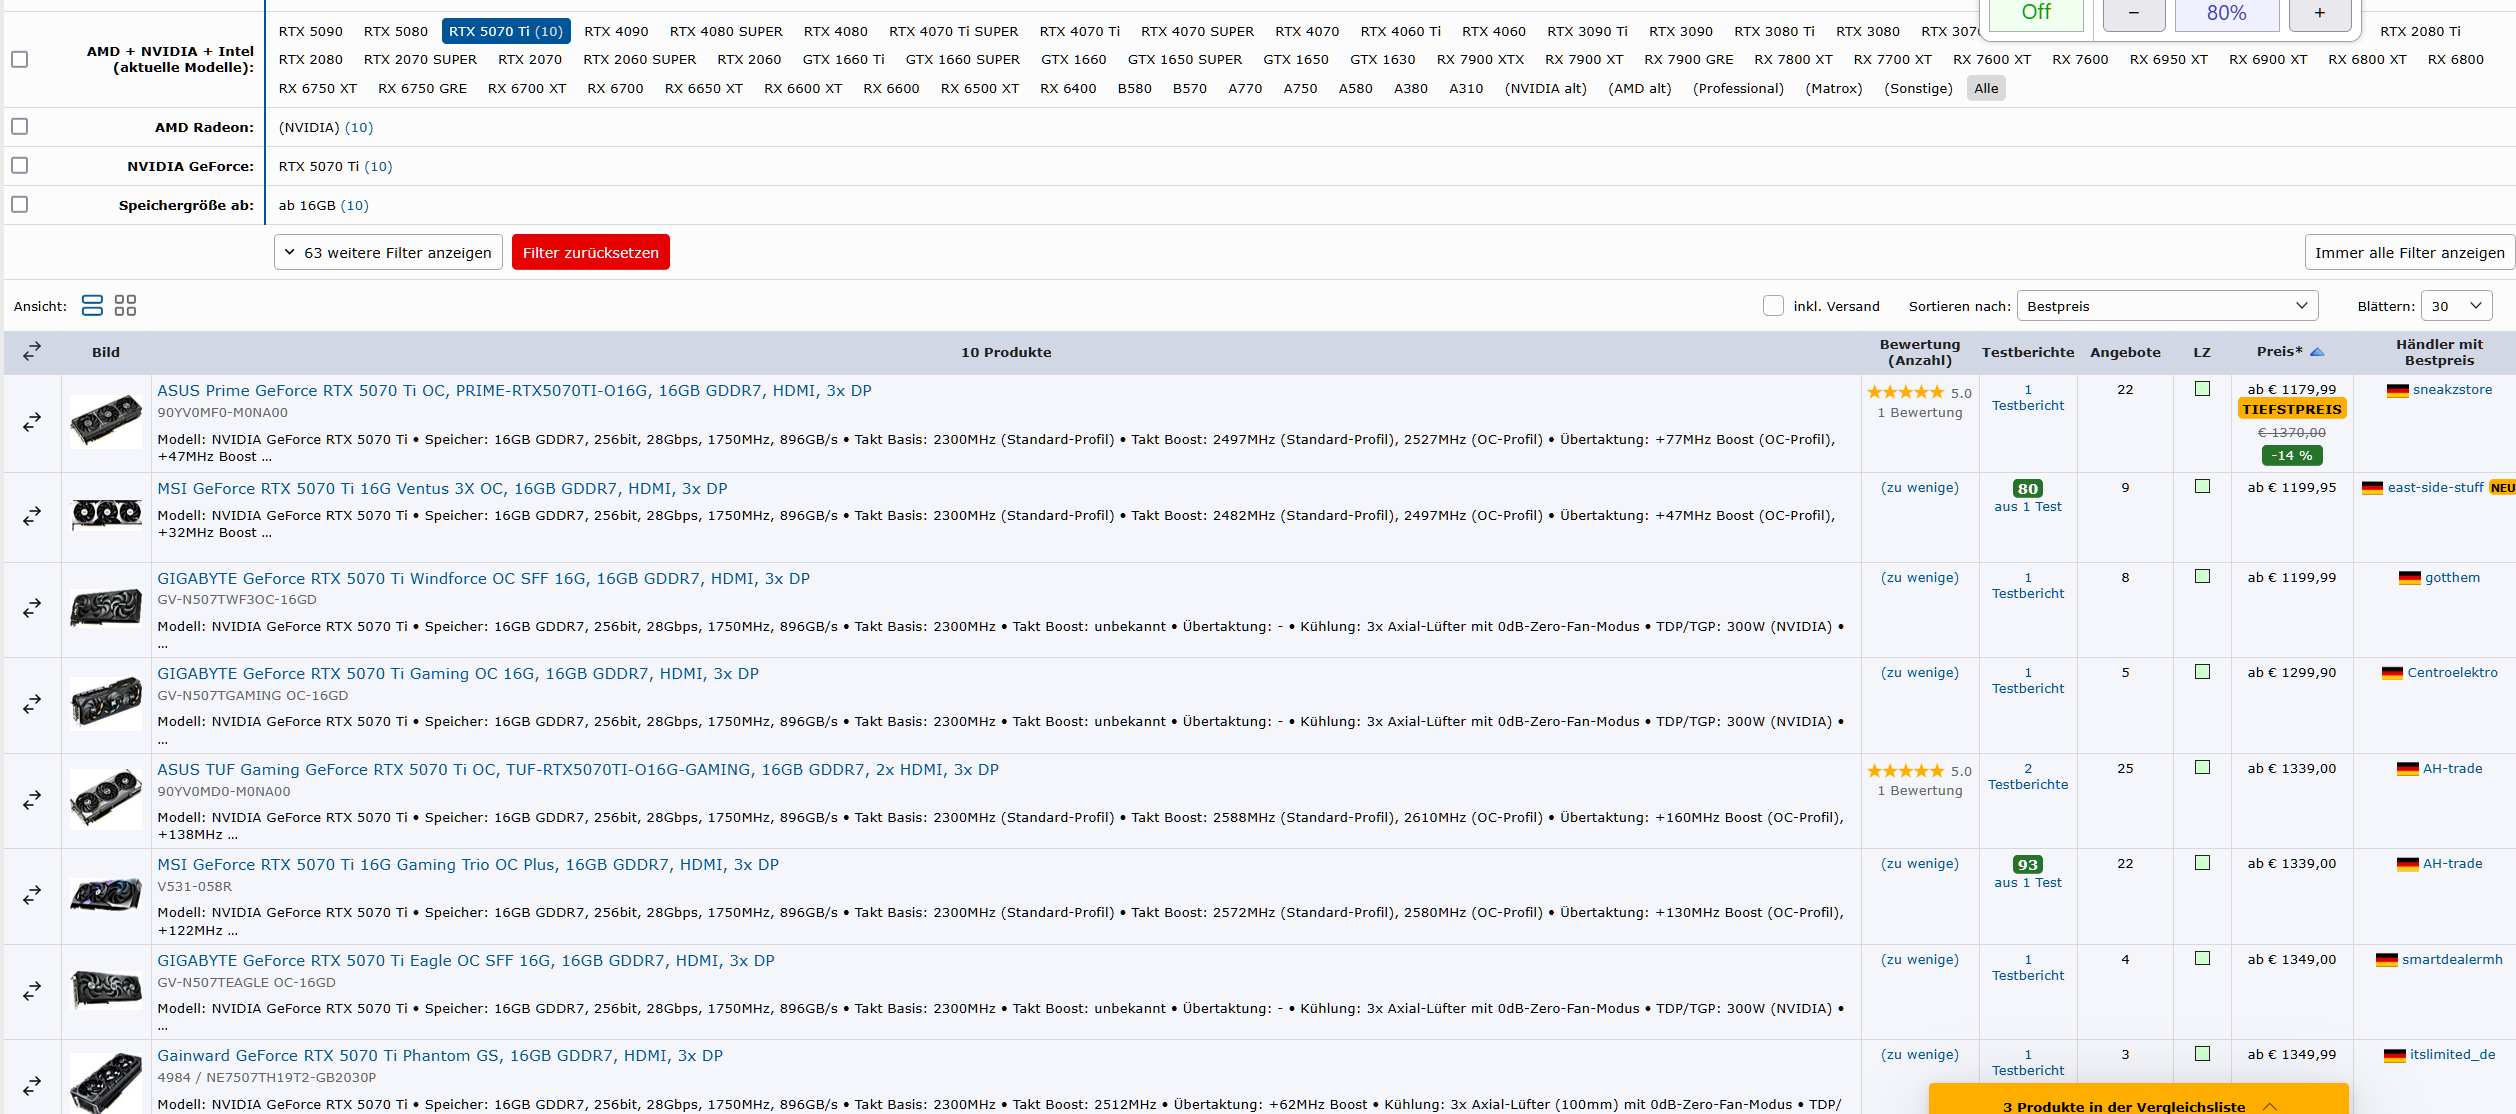Sort by the Angebote column header
2516x1114 pixels.
coord(2125,352)
